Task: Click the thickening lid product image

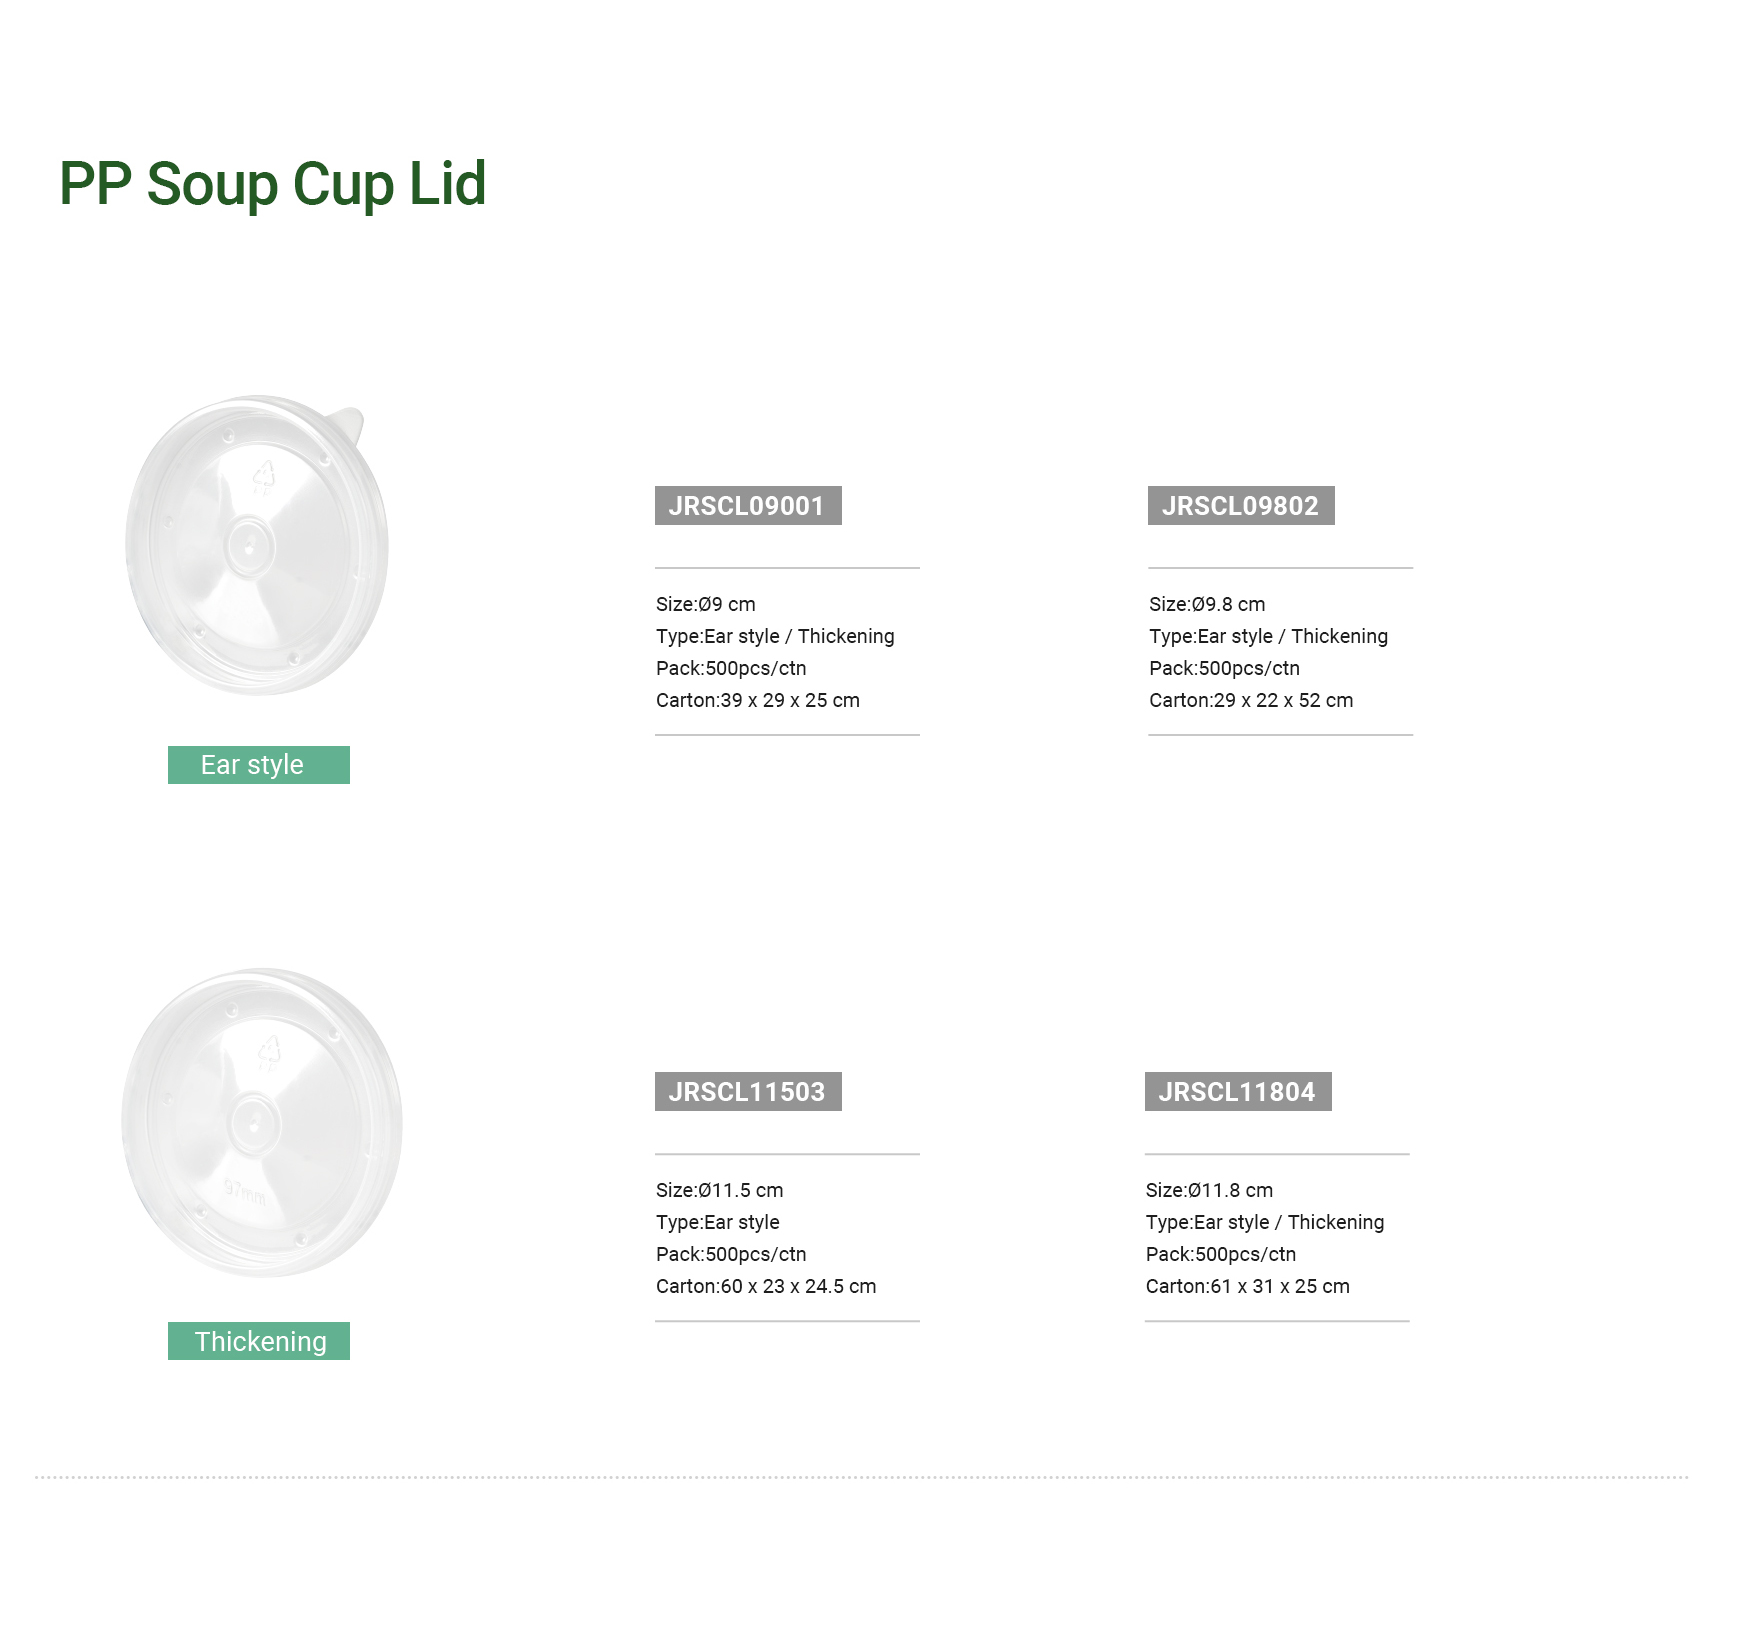Action: pyautogui.click(x=261, y=1123)
